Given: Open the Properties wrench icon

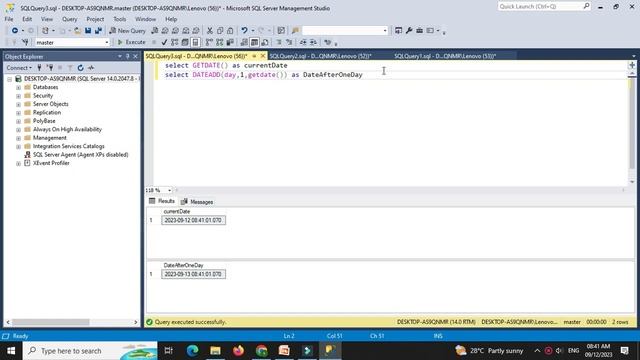Looking at the screenshot, I should 409,31.
